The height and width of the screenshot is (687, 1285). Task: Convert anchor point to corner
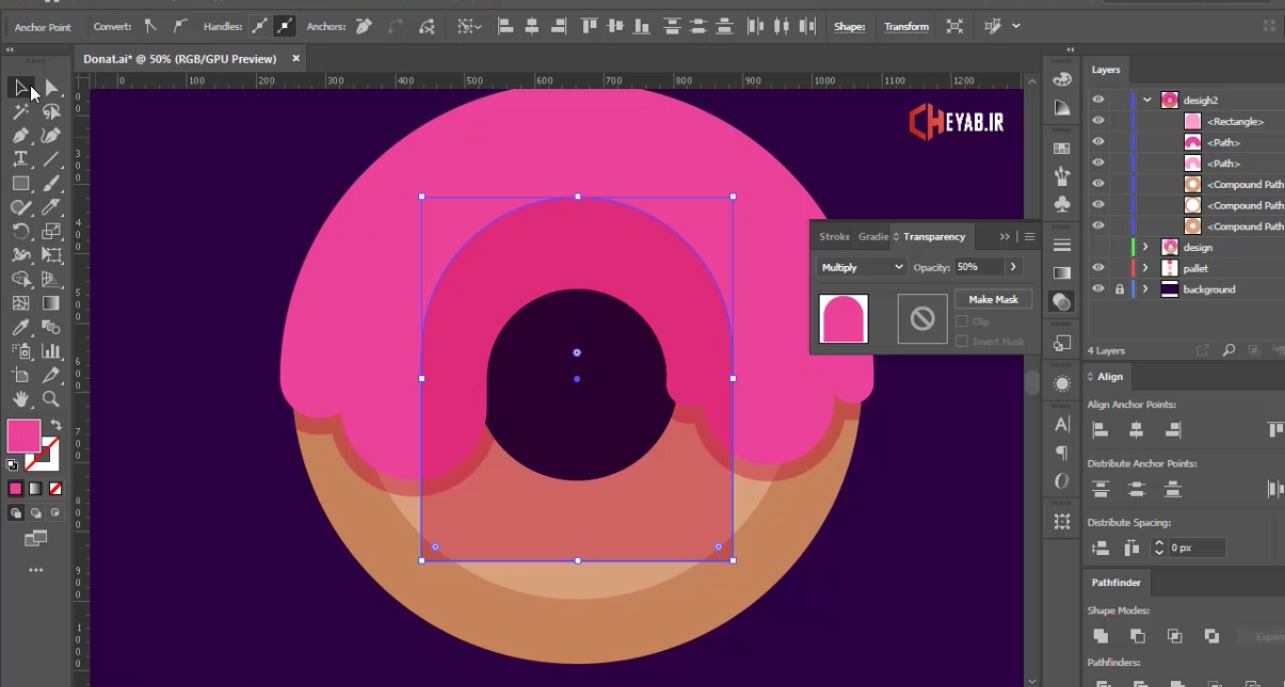click(150, 27)
